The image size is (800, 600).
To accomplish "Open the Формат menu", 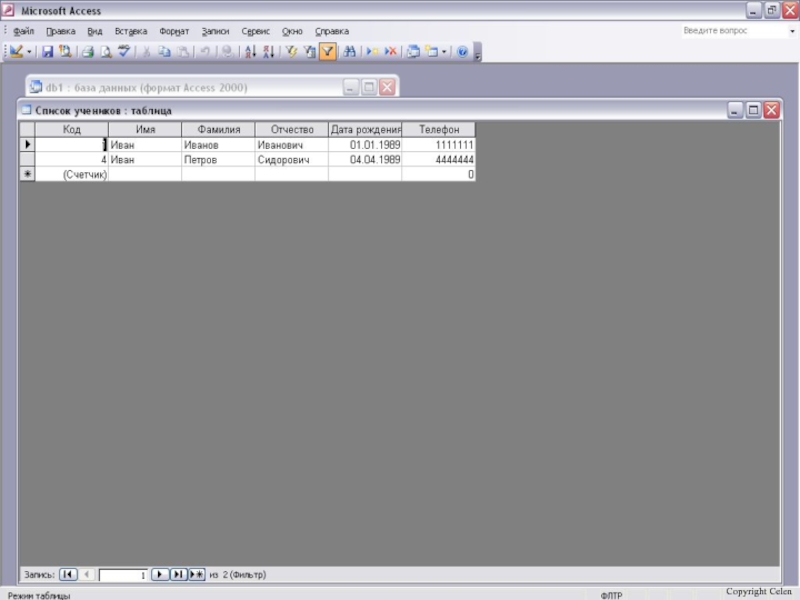I will click(174, 31).
